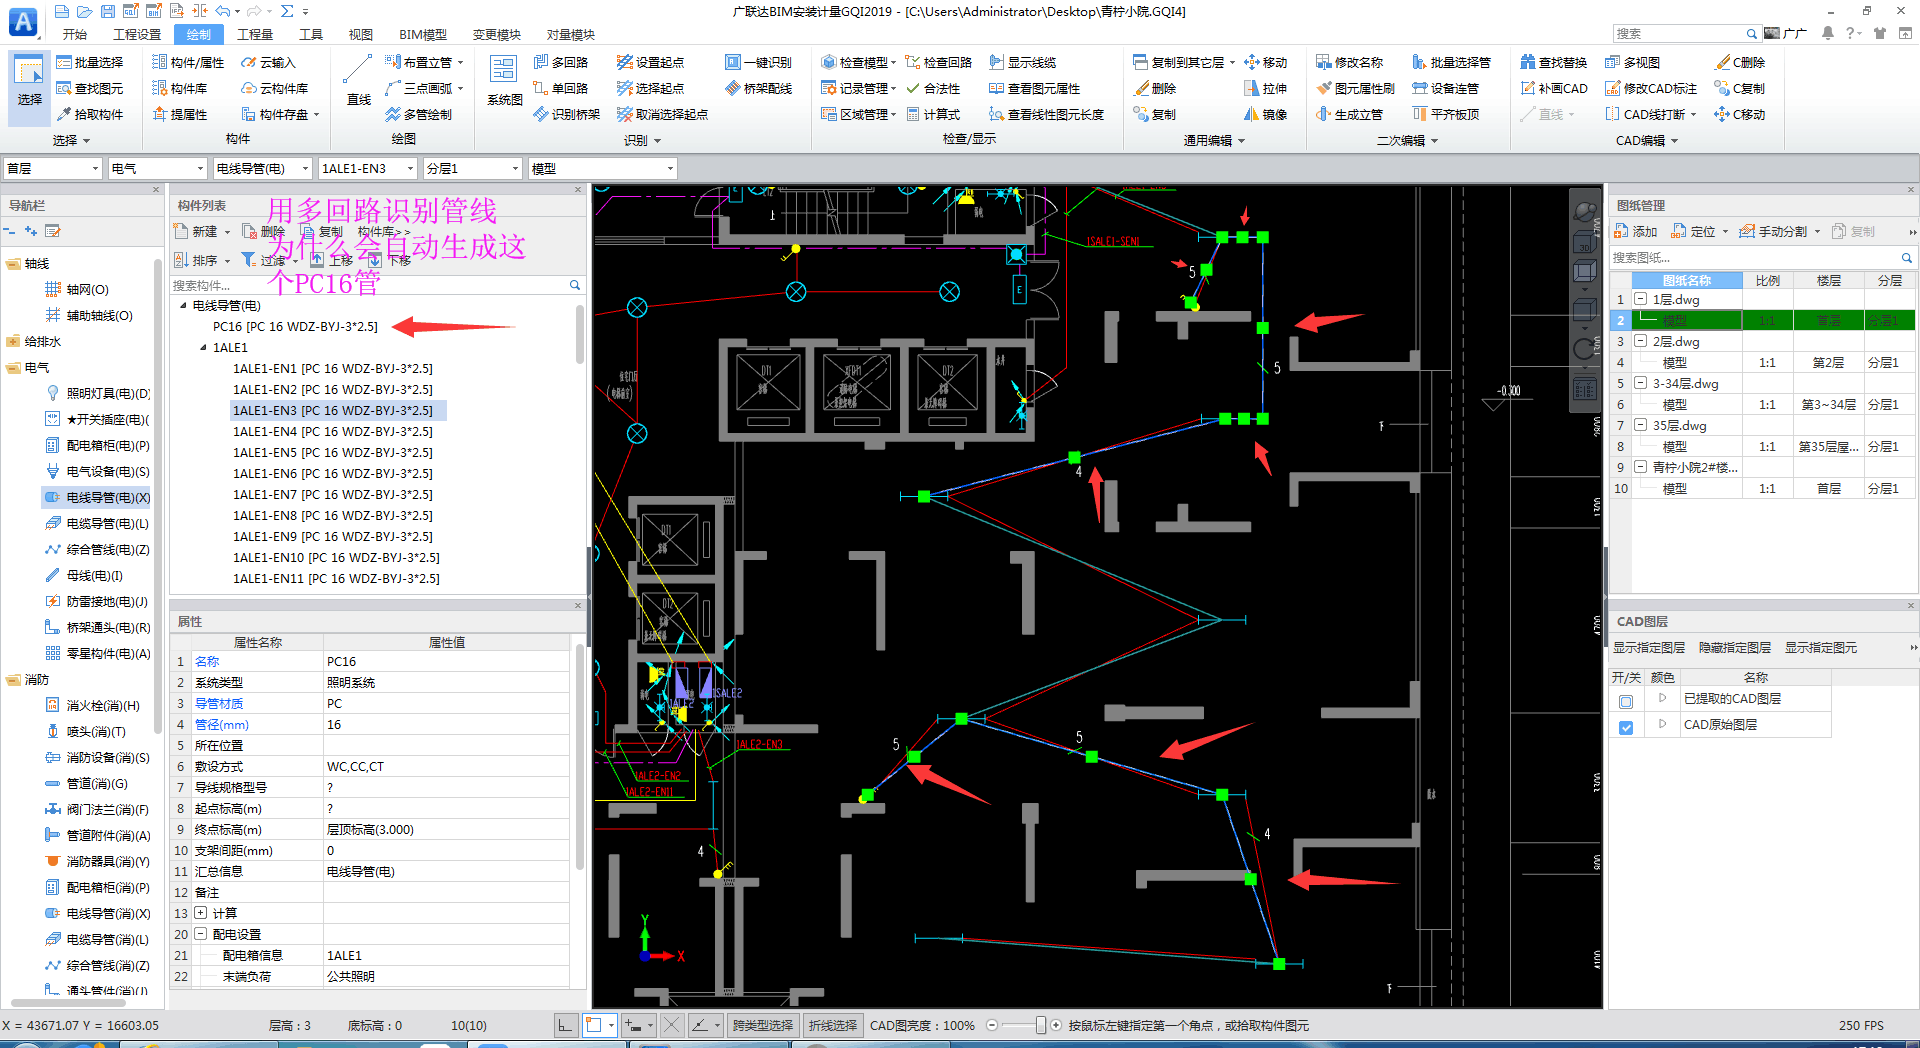Image resolution: width=1920 pixels, height=1048 pixels.
Task: Uncheck the CAD原始图层 checkbox
Action: pos(1626,727)
